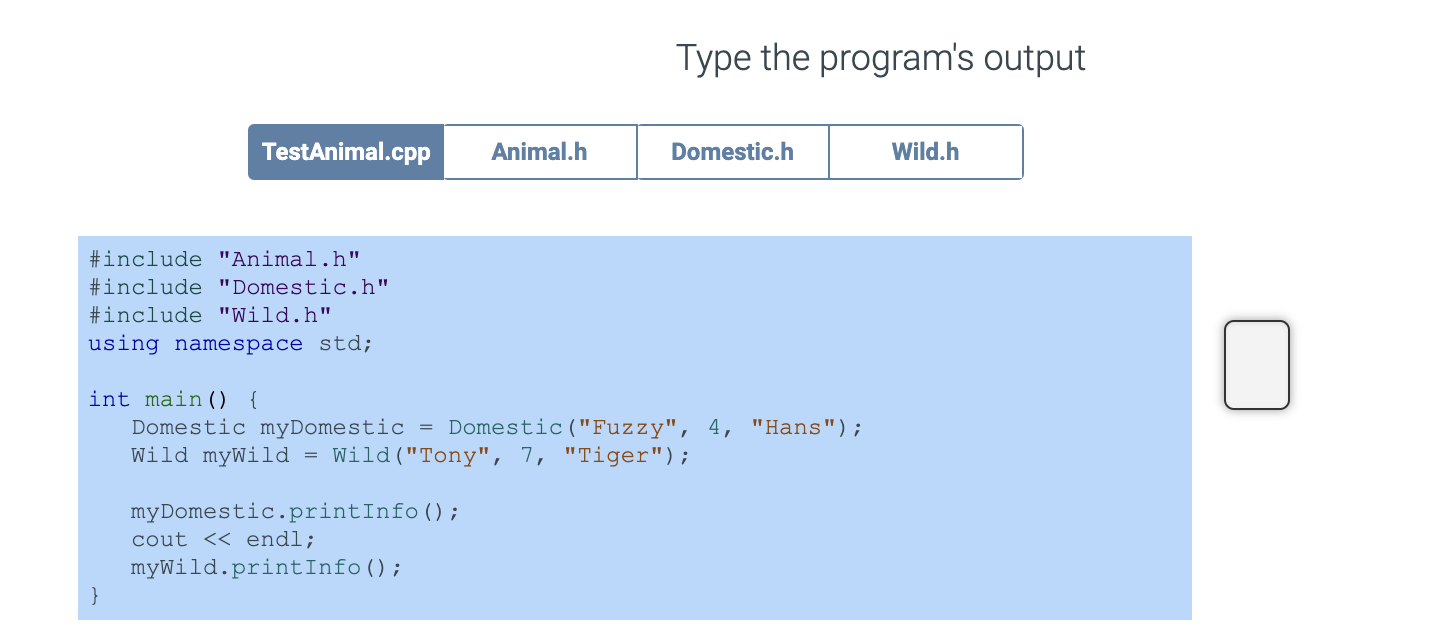Screen dimensions: 1434x636
Task: Select the myDomestic constructor call line
Action: tap(495, 427)
